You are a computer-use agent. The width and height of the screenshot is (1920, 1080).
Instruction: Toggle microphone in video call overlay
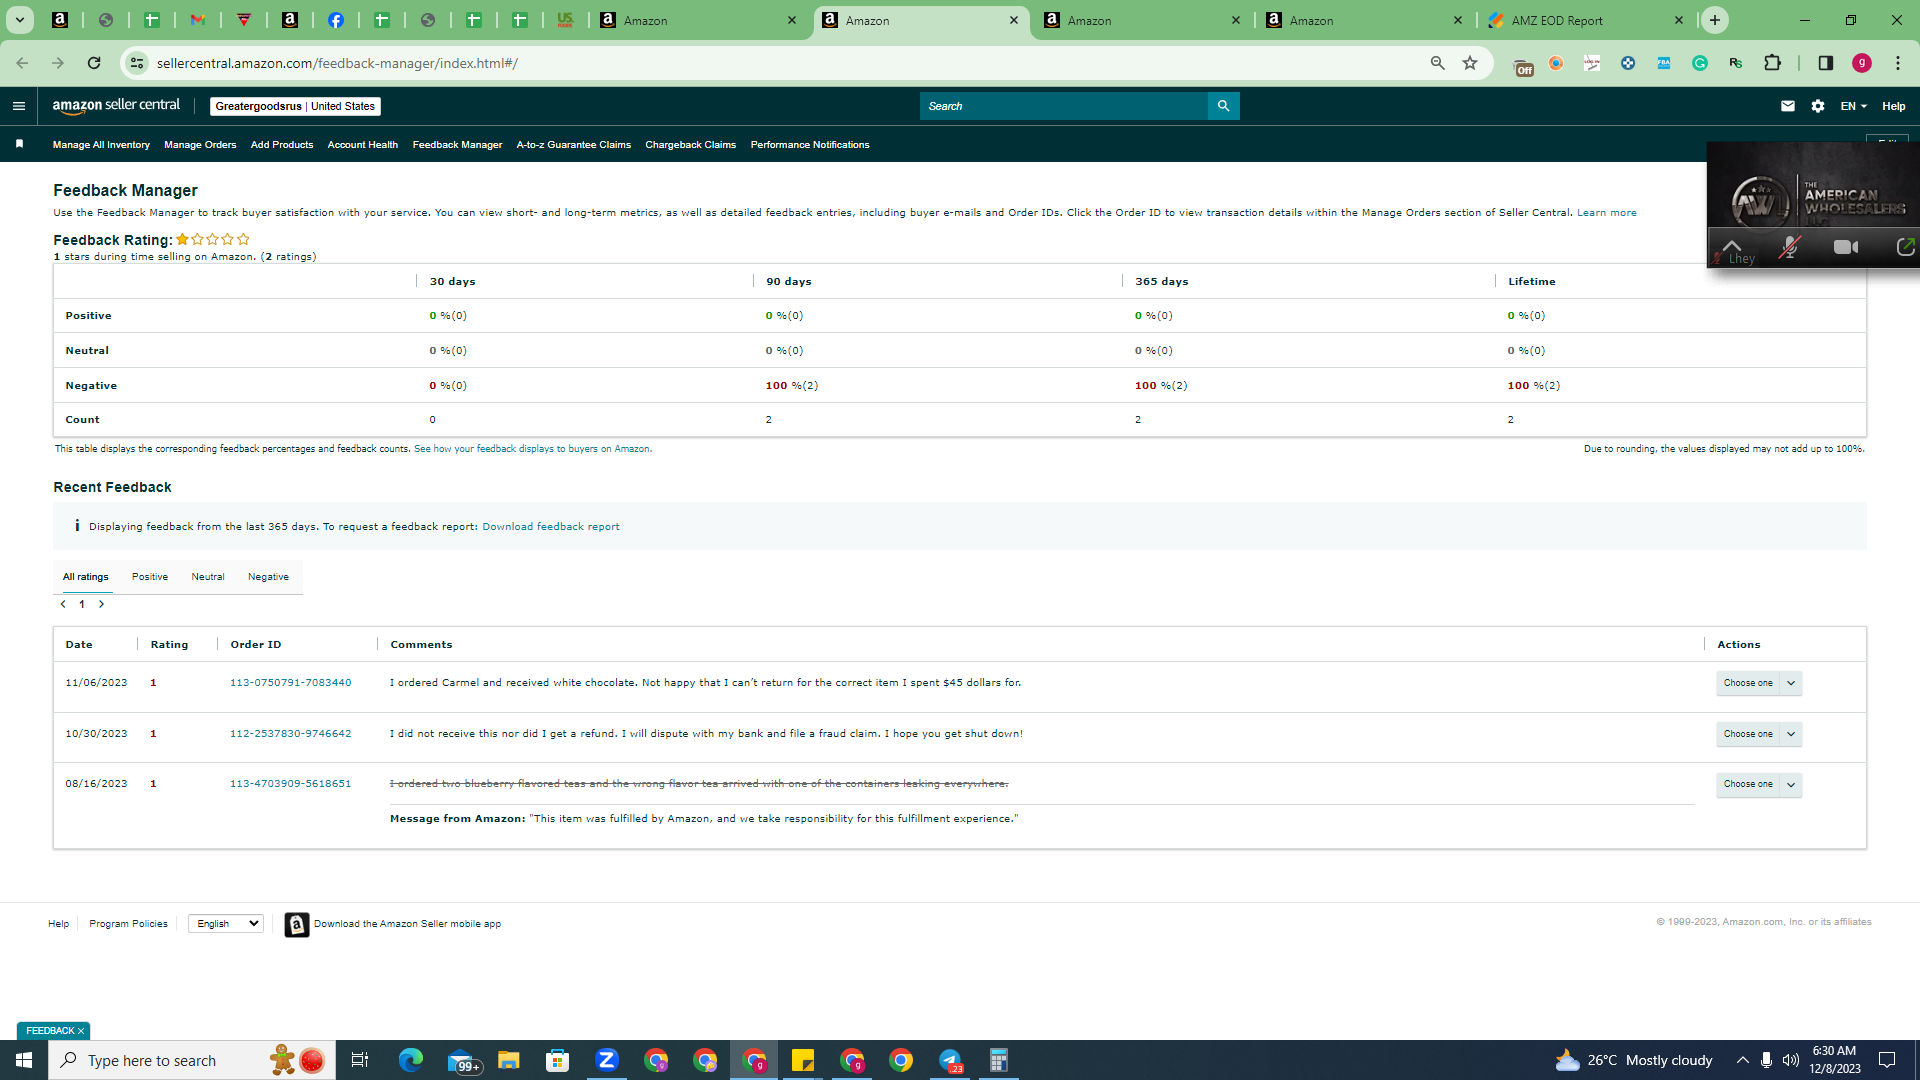pos(1790,247)
